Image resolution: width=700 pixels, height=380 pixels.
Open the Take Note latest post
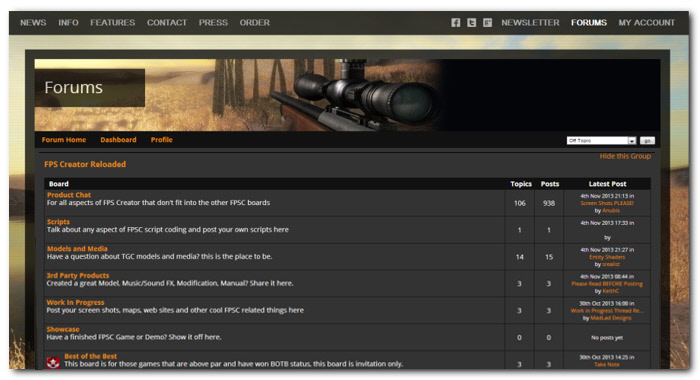coord(607,364)
